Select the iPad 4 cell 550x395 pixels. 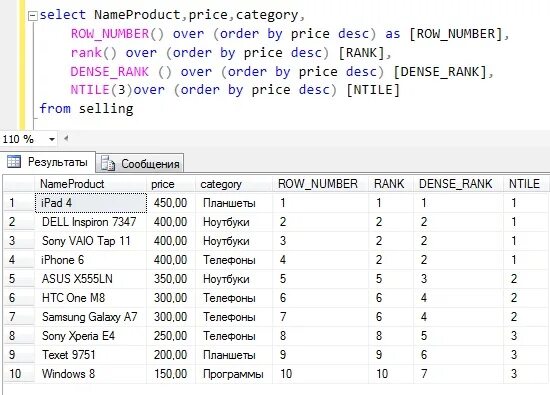pos(91,203)
